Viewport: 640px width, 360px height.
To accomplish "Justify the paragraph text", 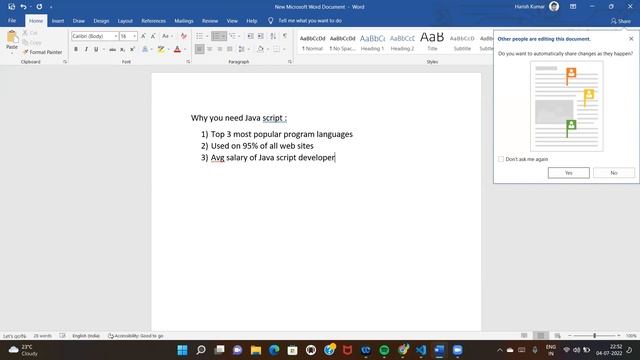I will [230, 49].
